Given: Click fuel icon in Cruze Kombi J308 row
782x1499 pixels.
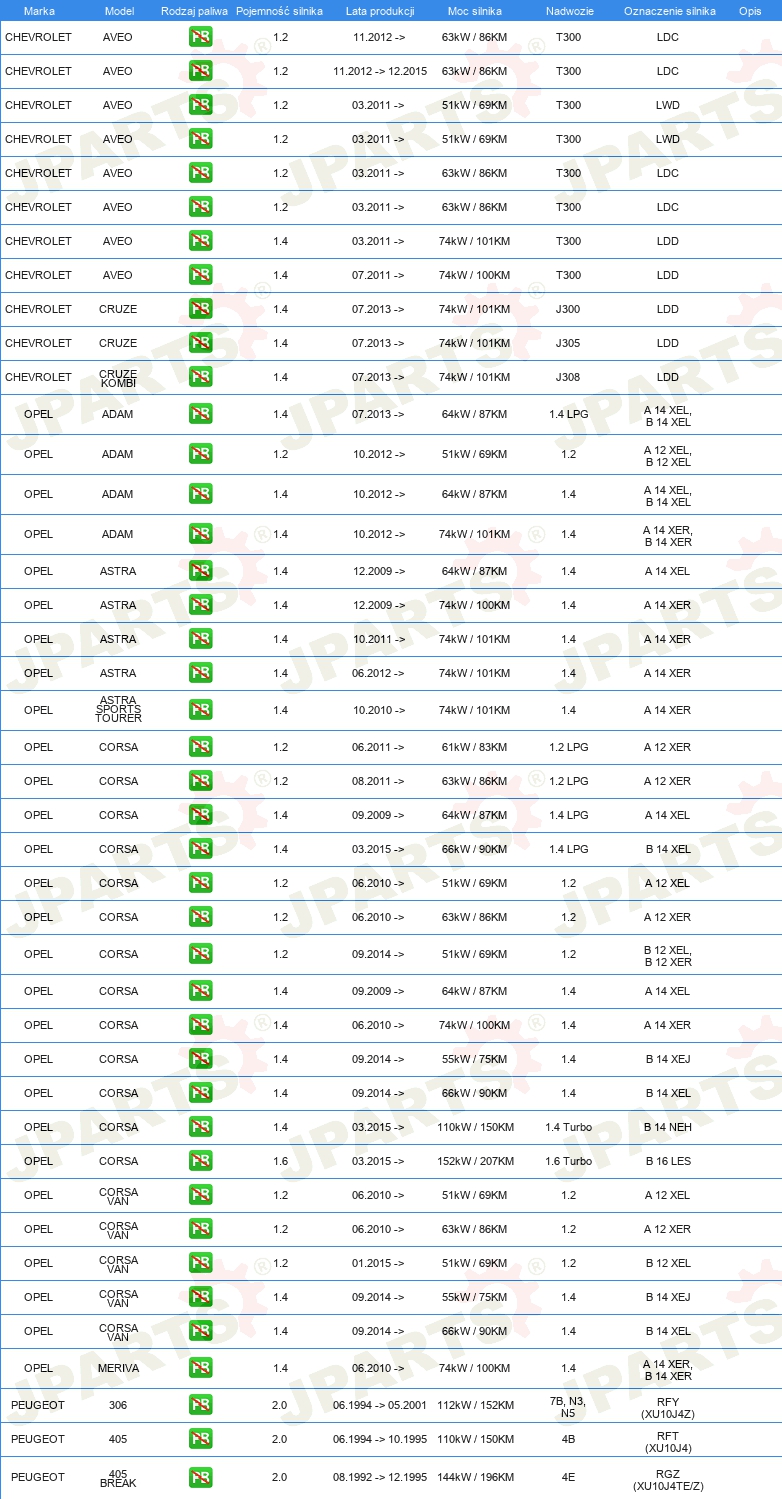Looking at the screenshot, I should pyautogui.click(x=200, y=377).
